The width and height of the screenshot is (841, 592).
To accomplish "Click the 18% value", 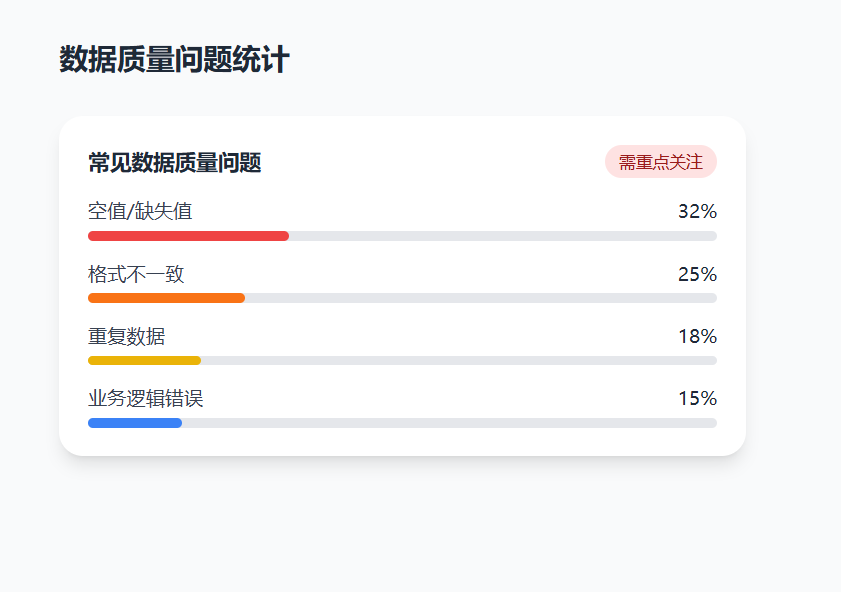I will click(x=697, y=336).
